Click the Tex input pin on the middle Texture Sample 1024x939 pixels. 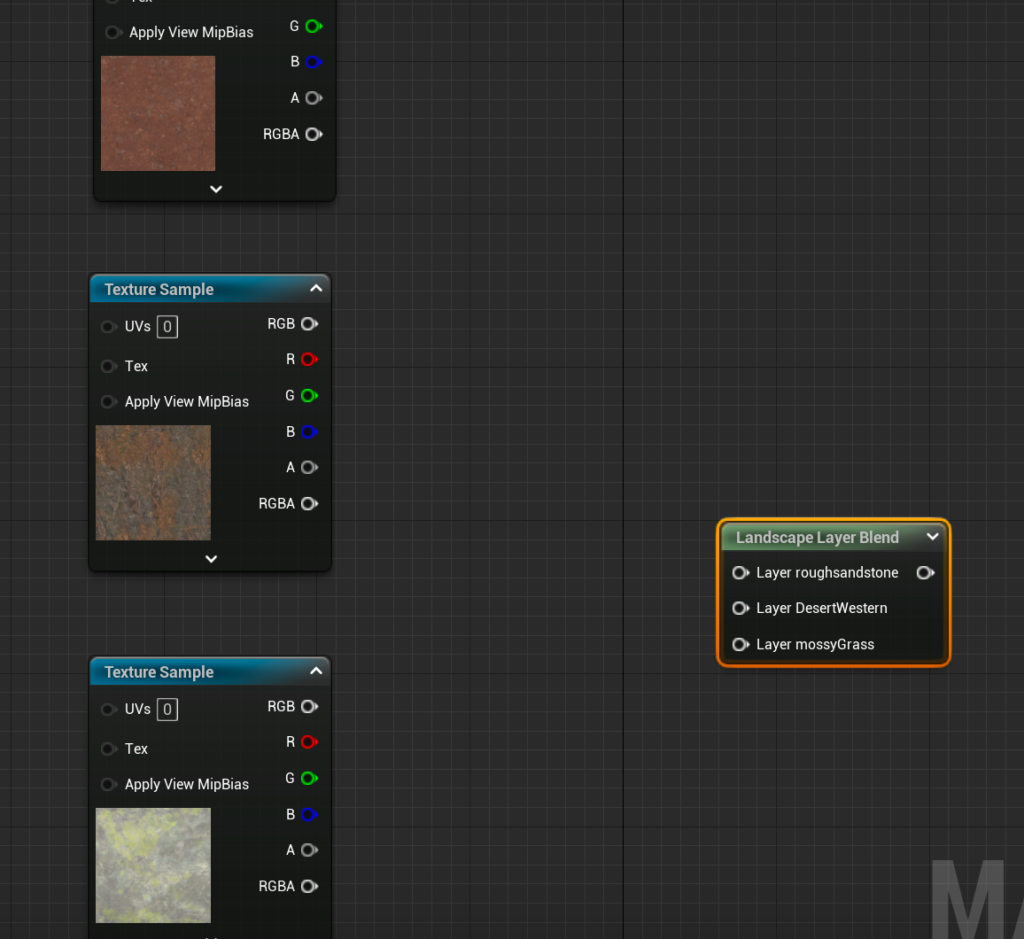pyautogui.click(x=108, y=367)
